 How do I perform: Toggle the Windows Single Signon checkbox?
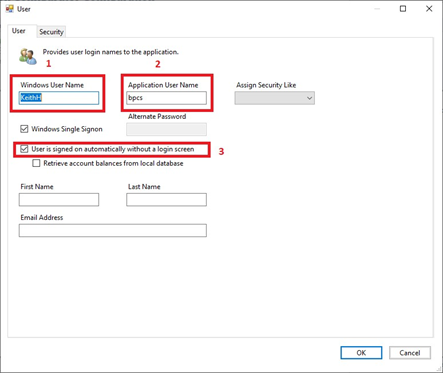point(24,129)
